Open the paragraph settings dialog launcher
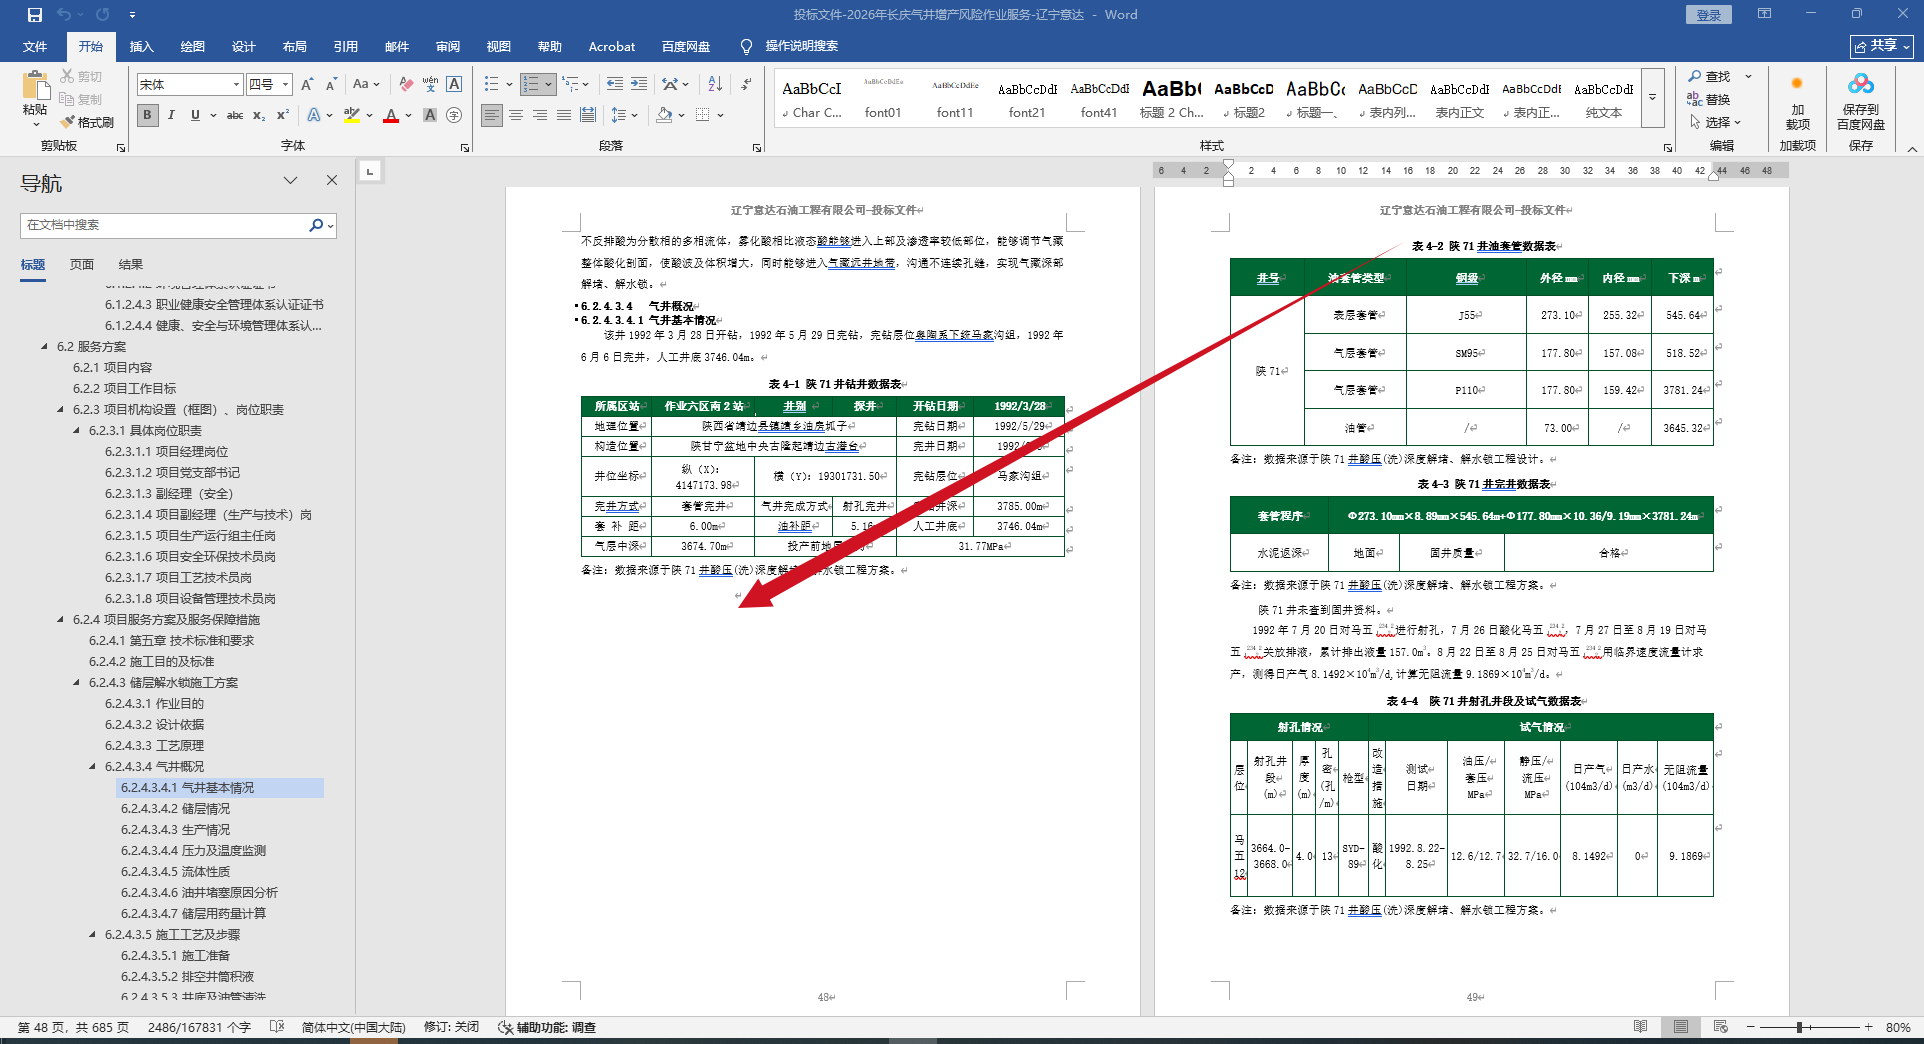This screenshot has width=1924, height=1044. (x=757, y=148)
